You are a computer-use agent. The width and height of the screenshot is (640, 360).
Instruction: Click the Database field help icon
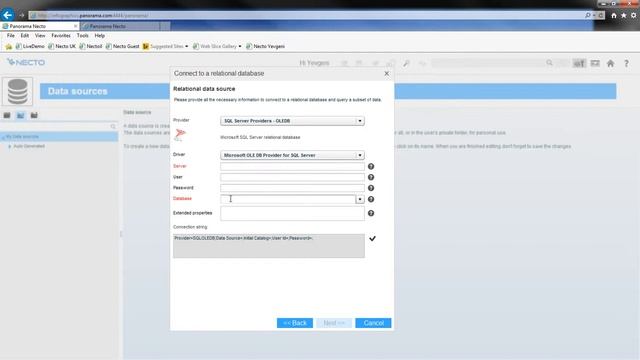point(371,199)
